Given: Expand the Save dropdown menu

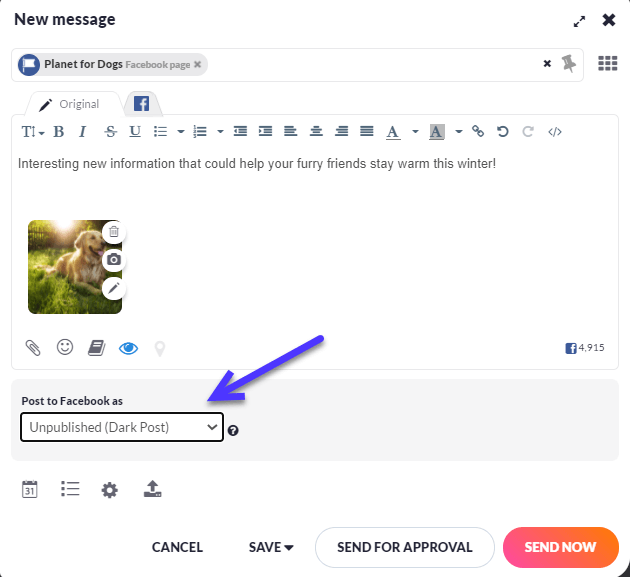Looking at the screenshot, I should [x=271, y=547].
